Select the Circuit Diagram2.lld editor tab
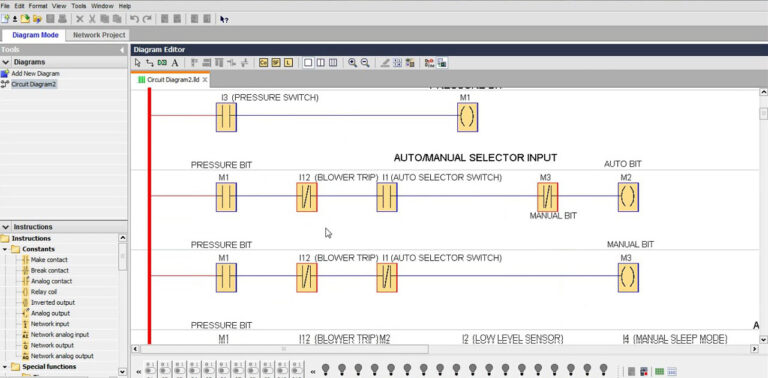The width and height of the screenshot is (768, 378). point(169,79)
